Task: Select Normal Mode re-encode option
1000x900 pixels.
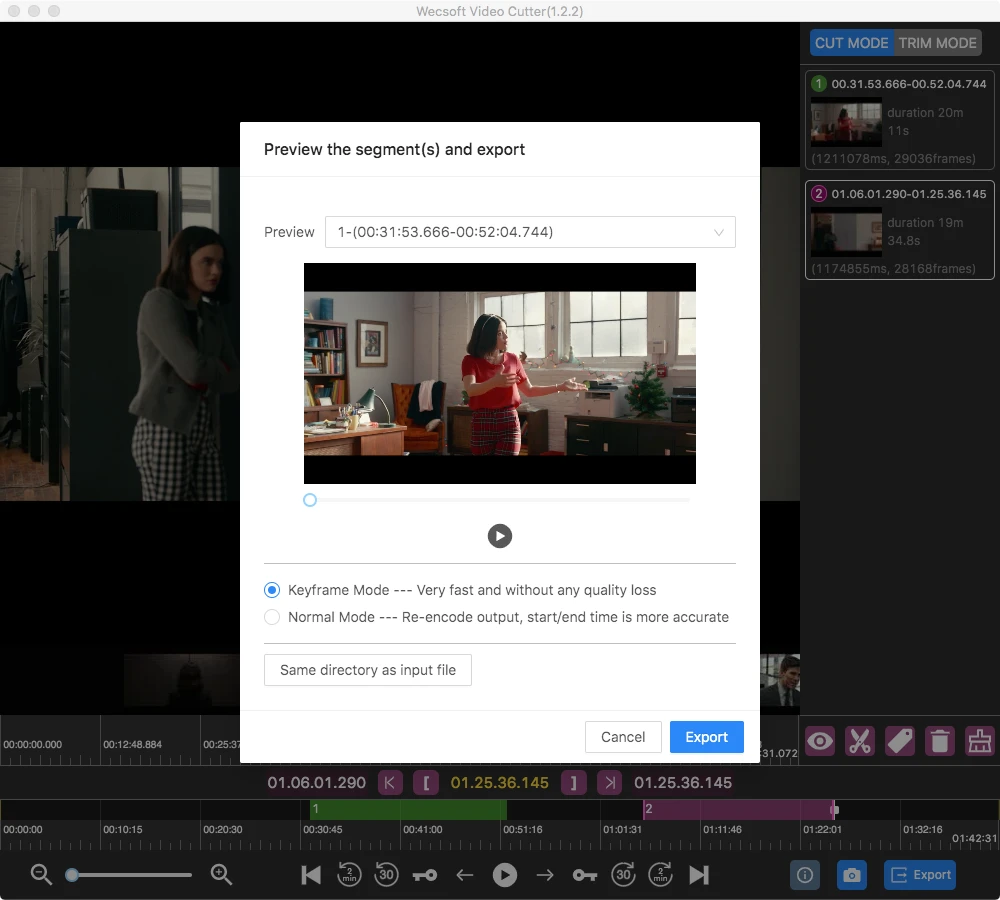Action: [272, 617]
